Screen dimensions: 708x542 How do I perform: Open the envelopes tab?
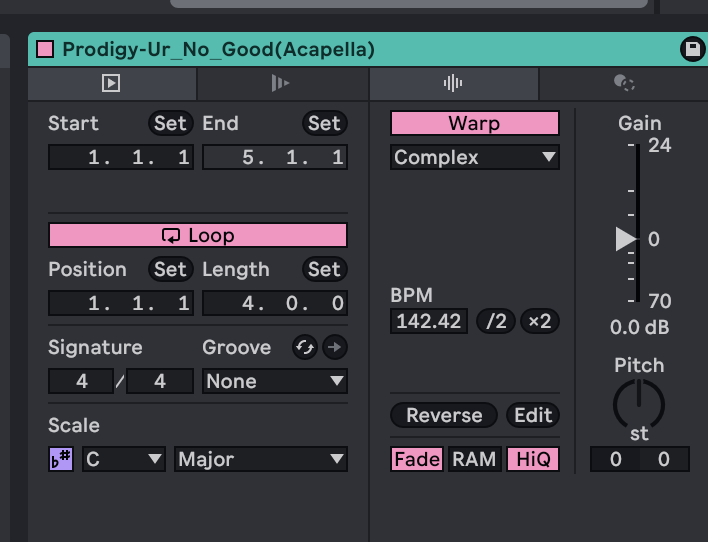[624, 83]
